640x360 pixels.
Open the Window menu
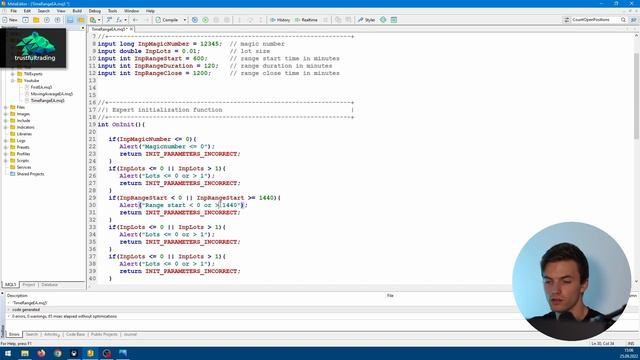131,11
